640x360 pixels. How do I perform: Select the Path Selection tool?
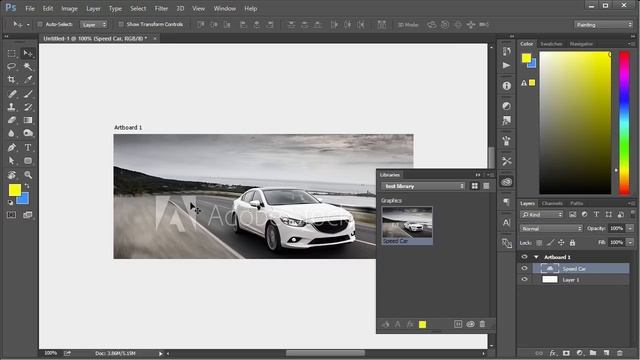click(x=11, y=161)
